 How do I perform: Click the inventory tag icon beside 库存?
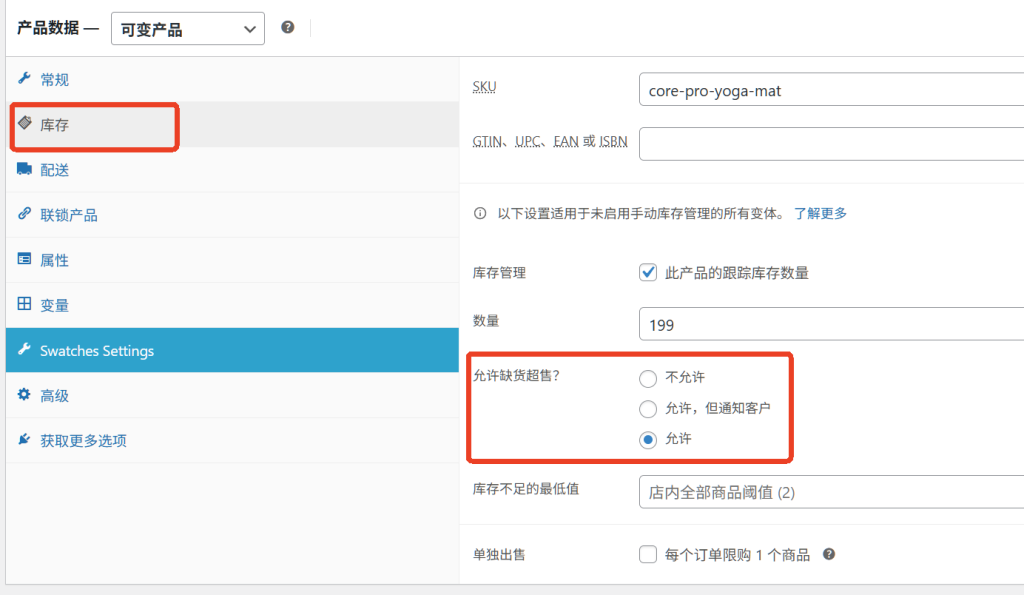tap(24, 123)
